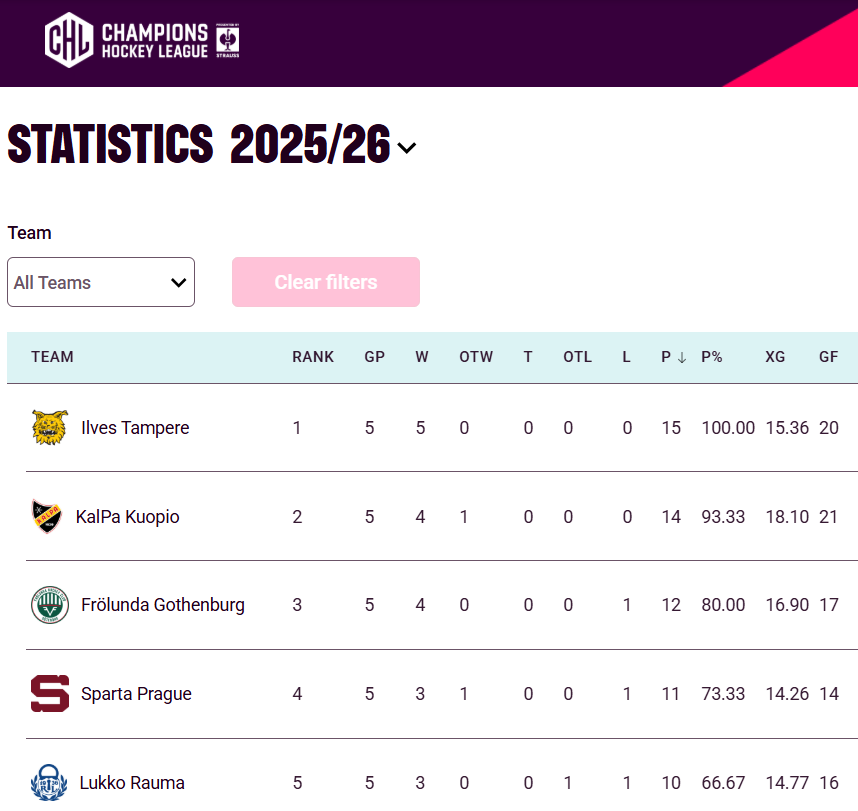Open the season selector chevron beside 2025/26
The image size is (858, 811).
pyautogui.click(x=406, y=148)
